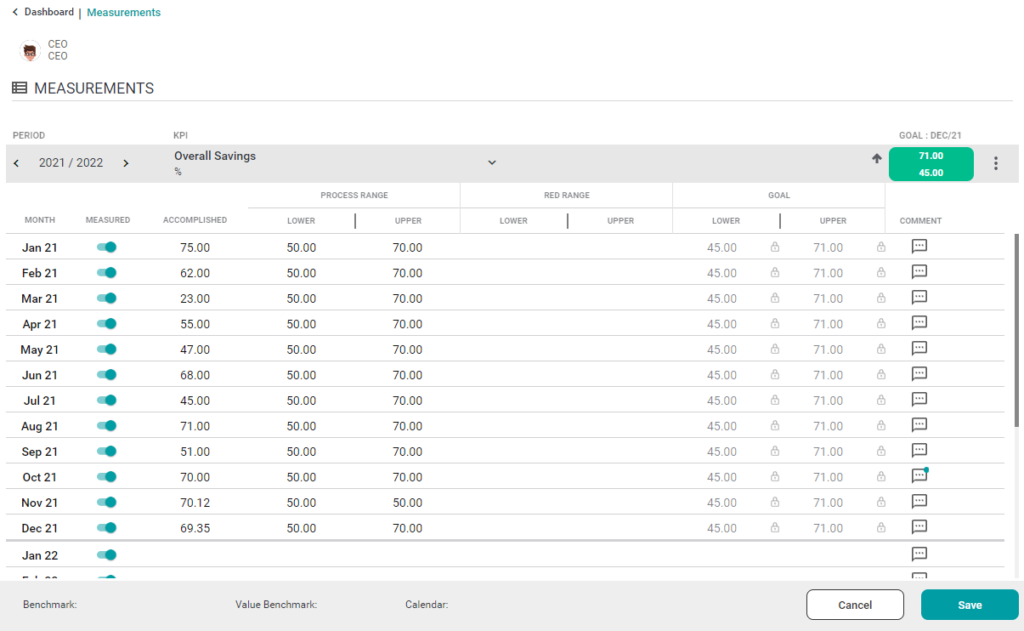Toggle the Jan 22 measured switch
The width and height of the screenshot is (1024, 631).
[106, 555]
